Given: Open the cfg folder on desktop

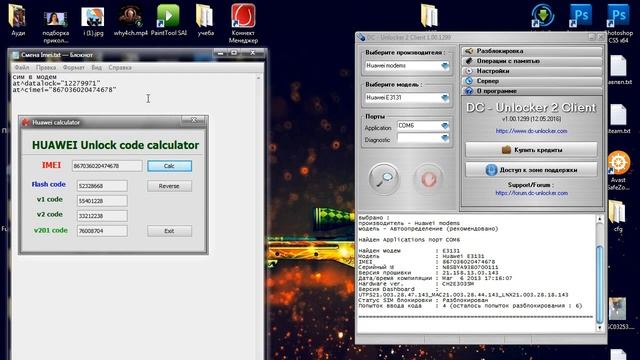Looking at the screenshot, I should click(x=618, y=216).
